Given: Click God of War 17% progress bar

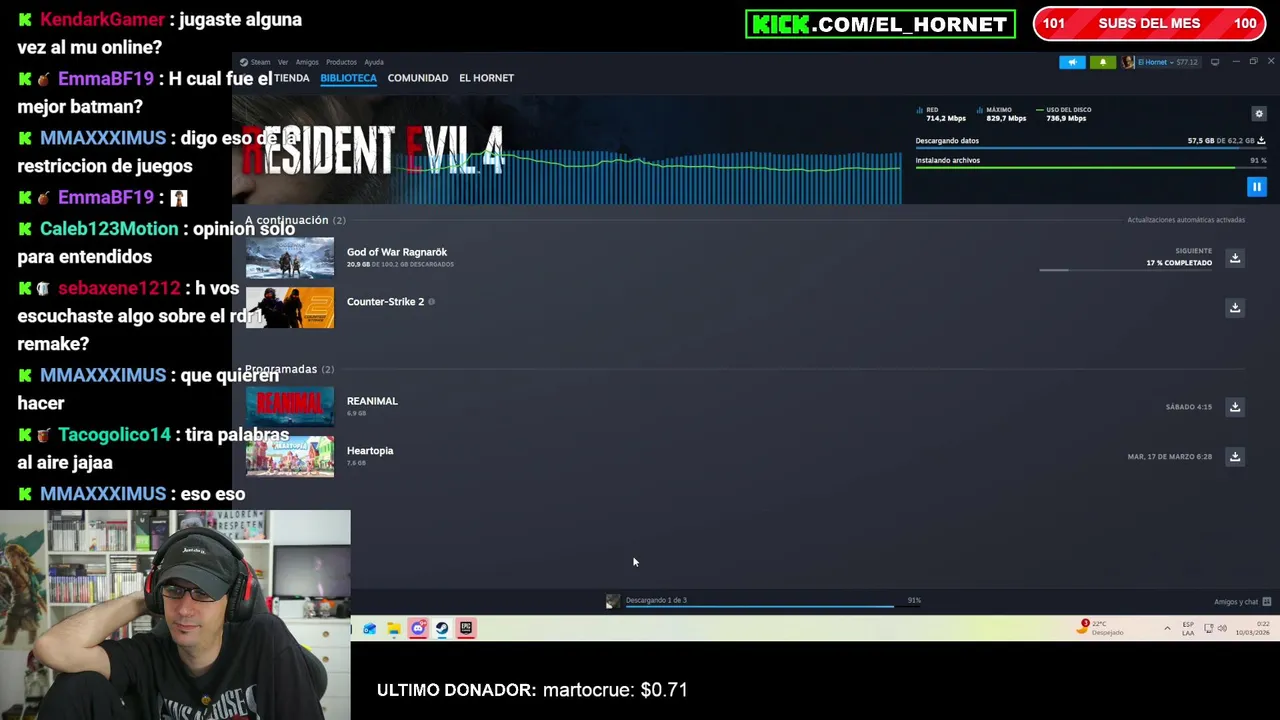Looking at the screenshot, I should click(1125, 270).
